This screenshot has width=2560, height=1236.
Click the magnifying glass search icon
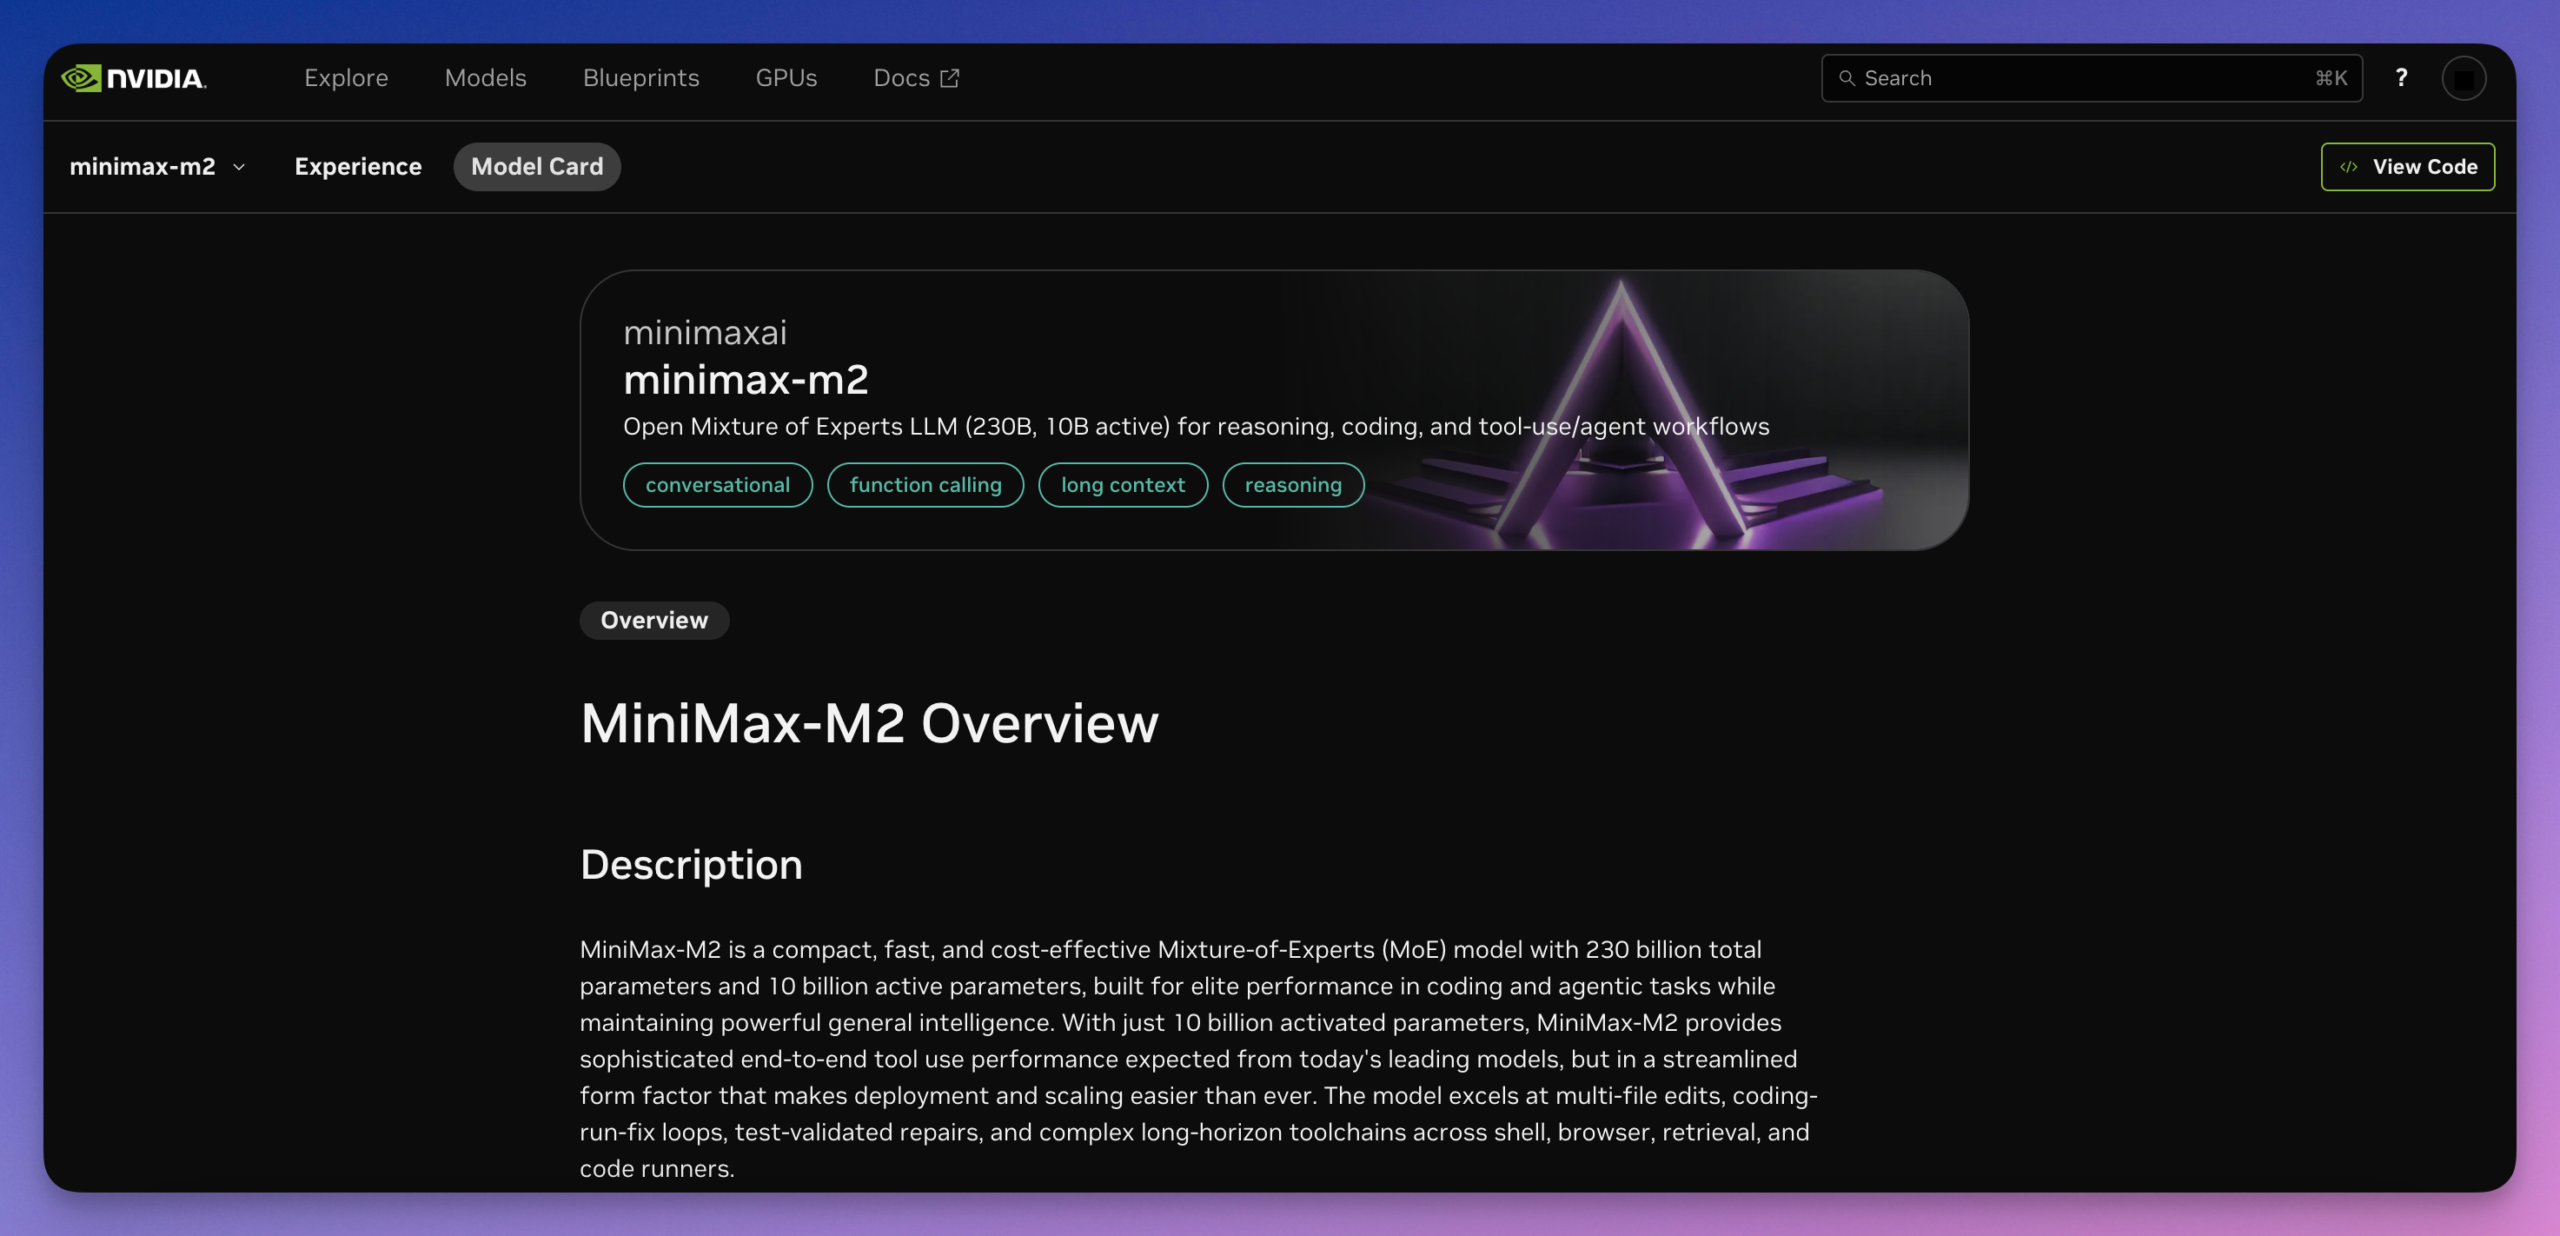point(1849,77)
